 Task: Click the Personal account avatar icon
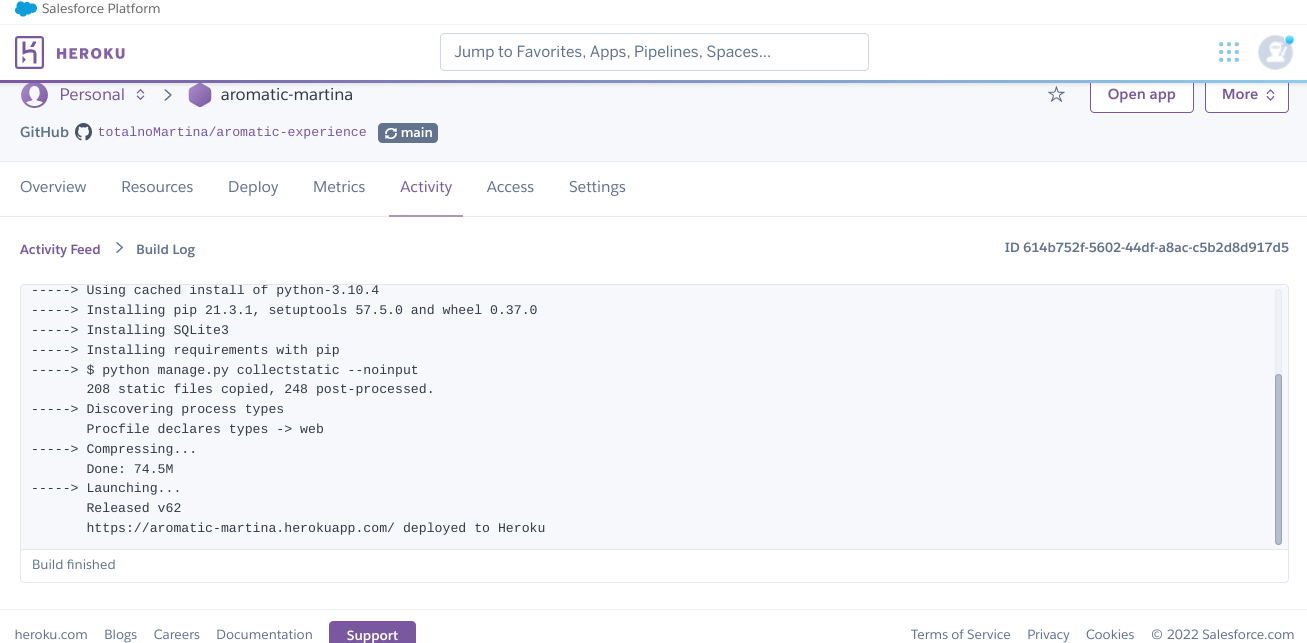pos(35,95)
